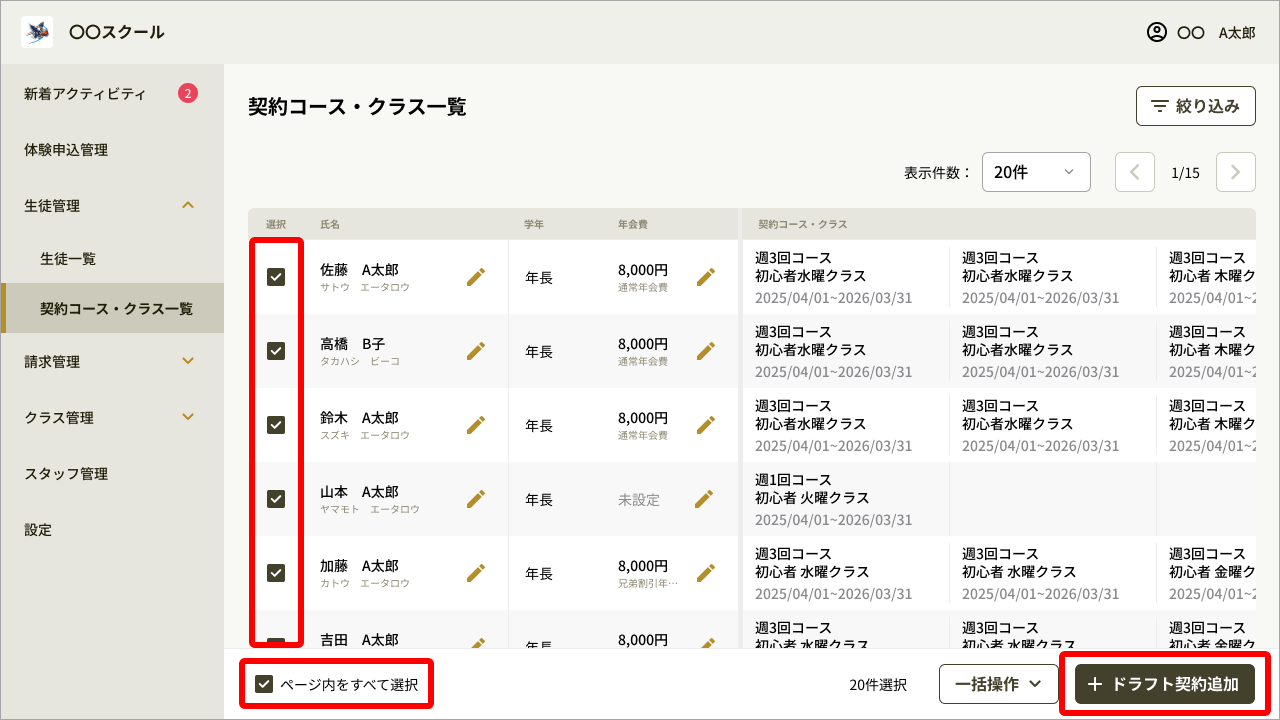This screenshot has width=1280, height=720.
Task: Click 加藤 A太郎's first 週3回コース contract cell
Action: [844, 573]
